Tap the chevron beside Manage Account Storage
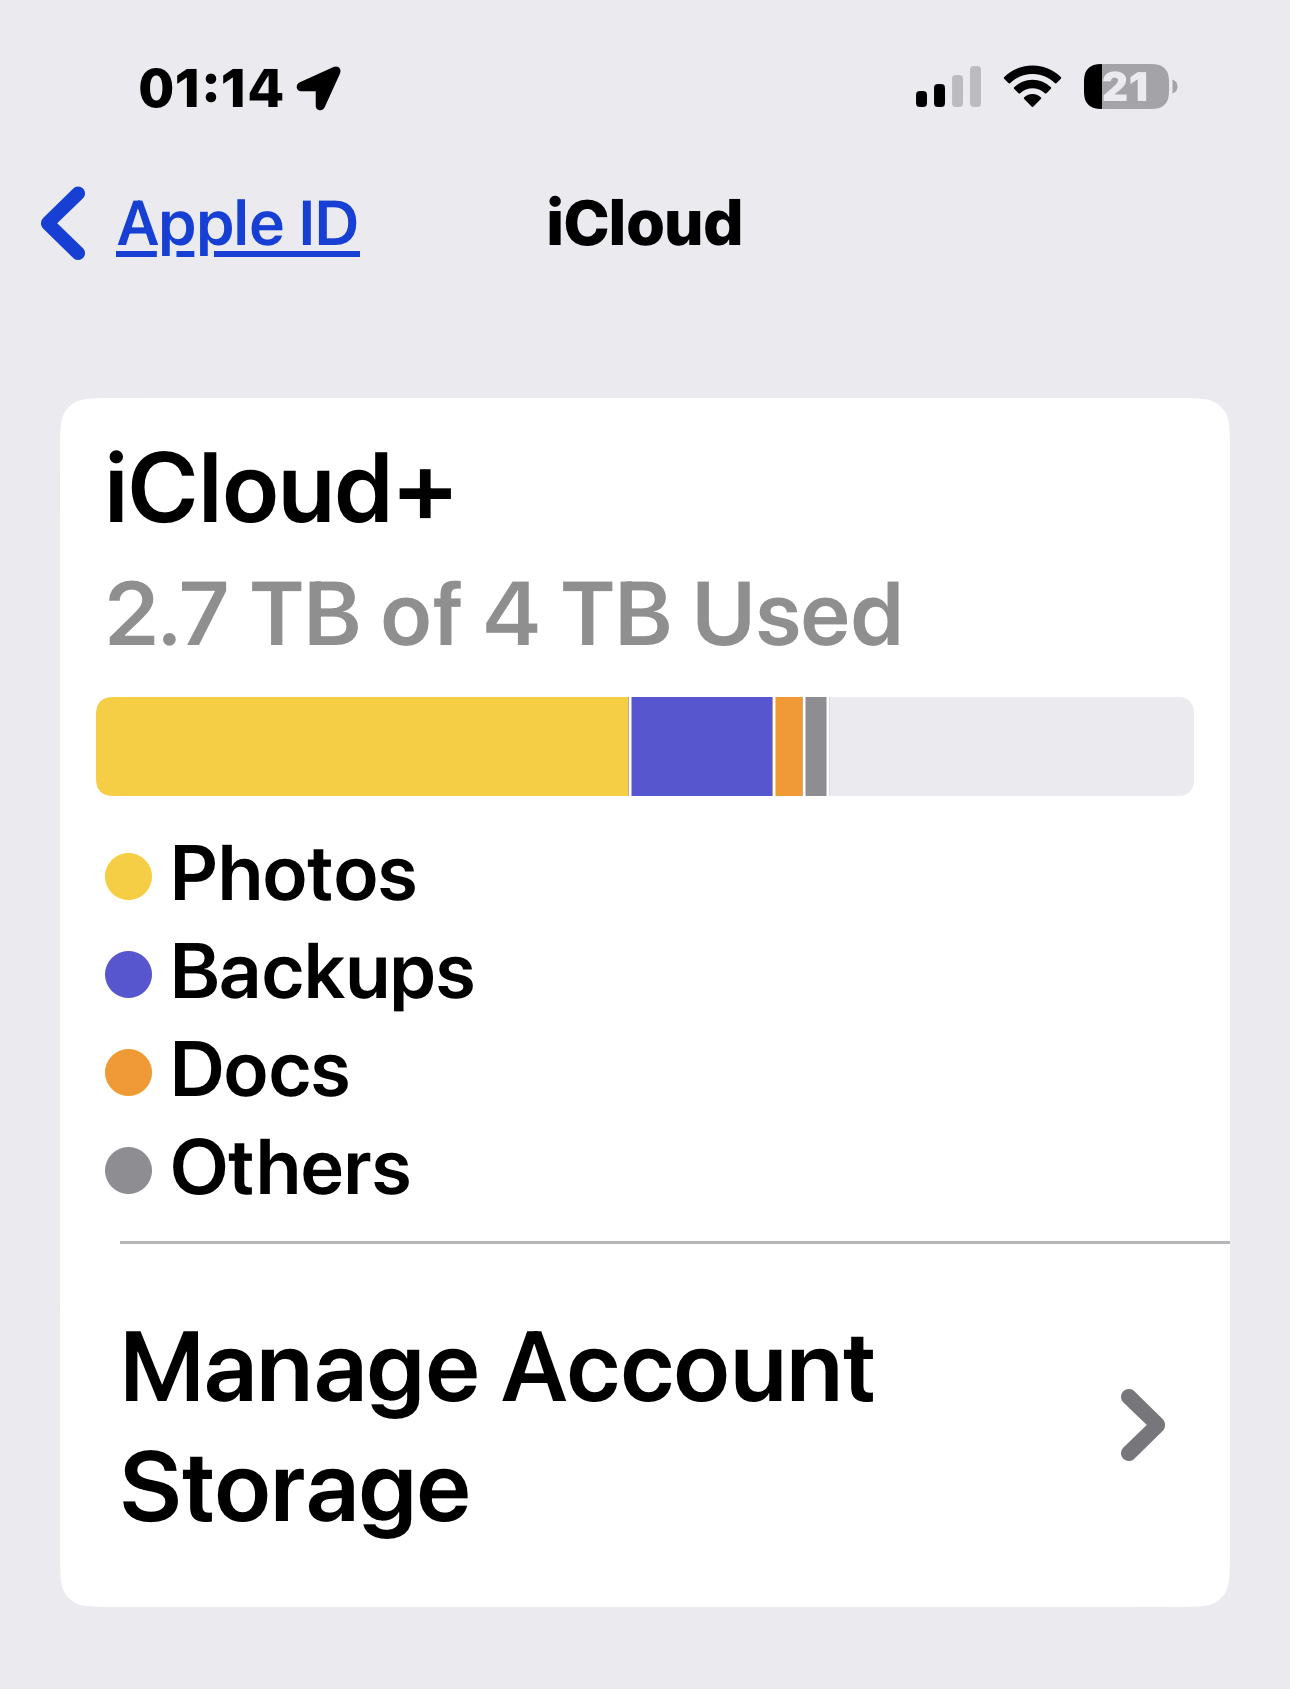The image size is (1290, 1689). (1142, 1425)
